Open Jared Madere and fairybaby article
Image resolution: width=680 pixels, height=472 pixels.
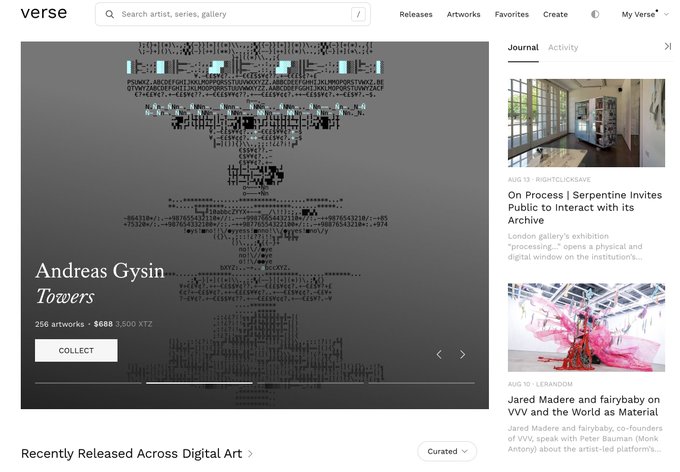(584, 406)
